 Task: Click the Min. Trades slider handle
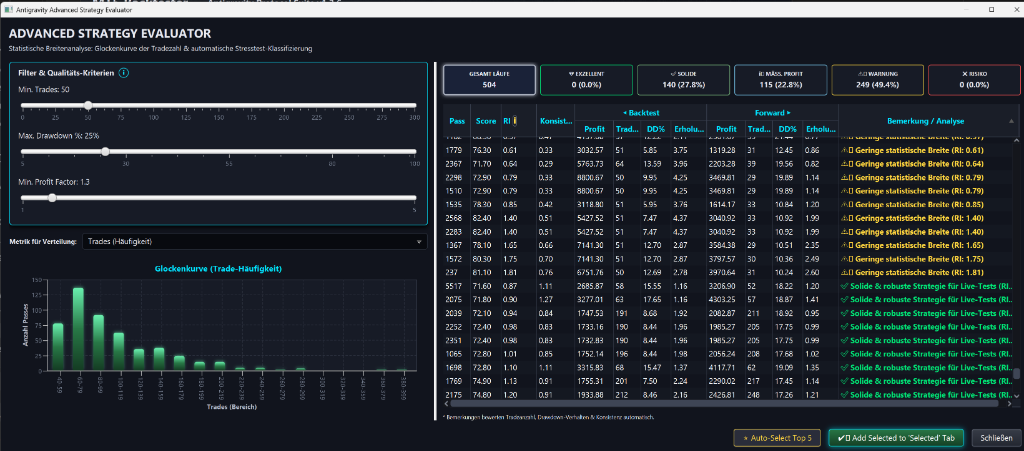tap(88, 105)
